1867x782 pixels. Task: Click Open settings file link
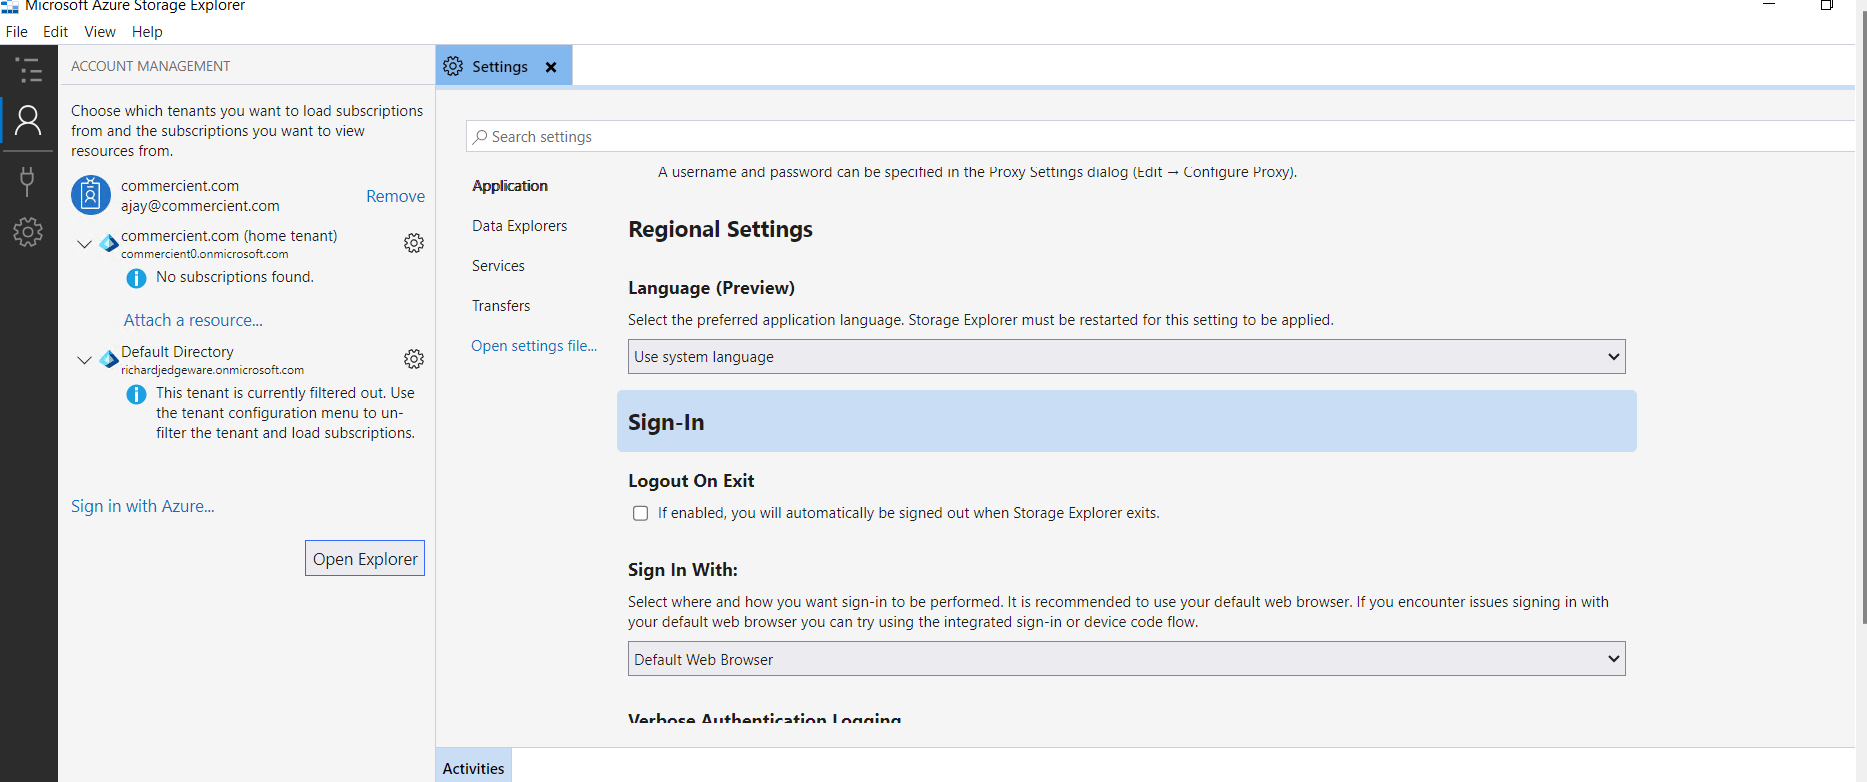pyautogui.click(x=534, y=346)
